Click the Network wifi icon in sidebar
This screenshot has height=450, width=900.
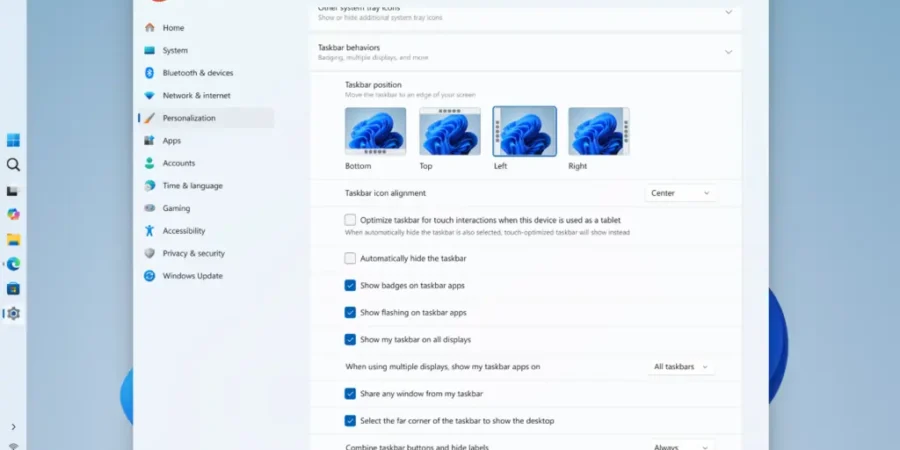(149, 95)
